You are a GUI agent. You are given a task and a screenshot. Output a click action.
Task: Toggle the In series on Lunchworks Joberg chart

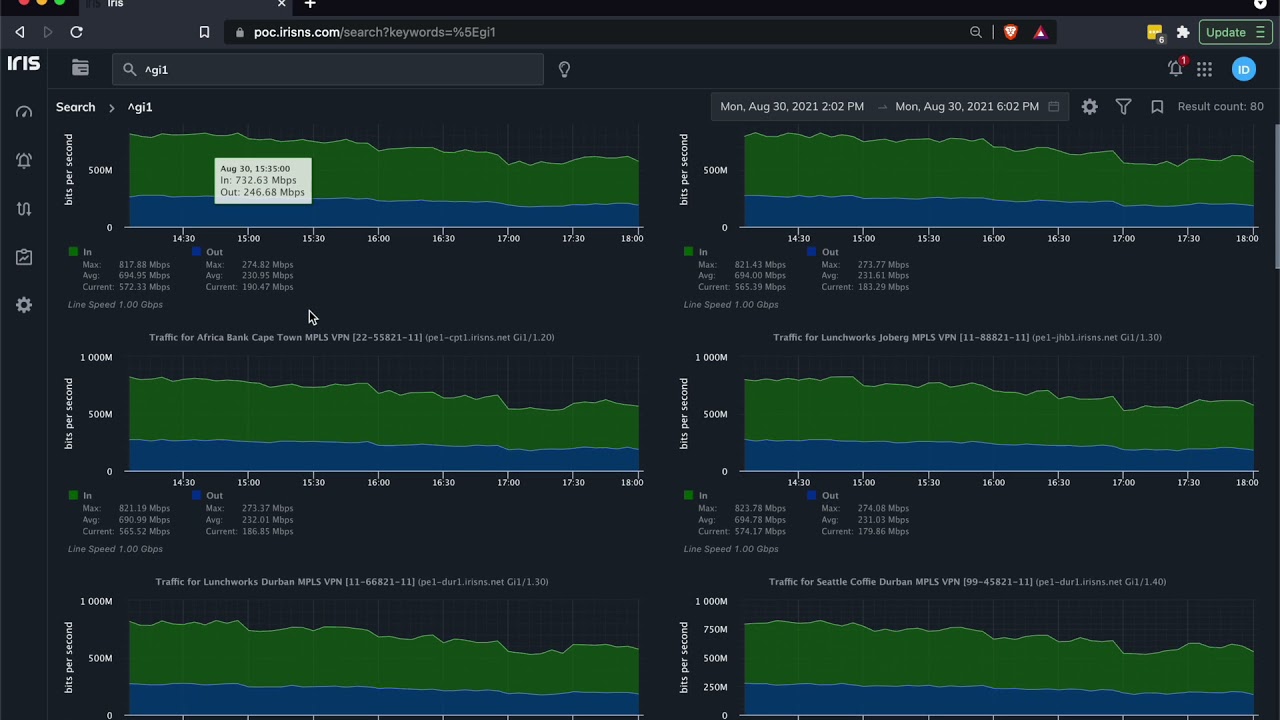tap(696, 495)
